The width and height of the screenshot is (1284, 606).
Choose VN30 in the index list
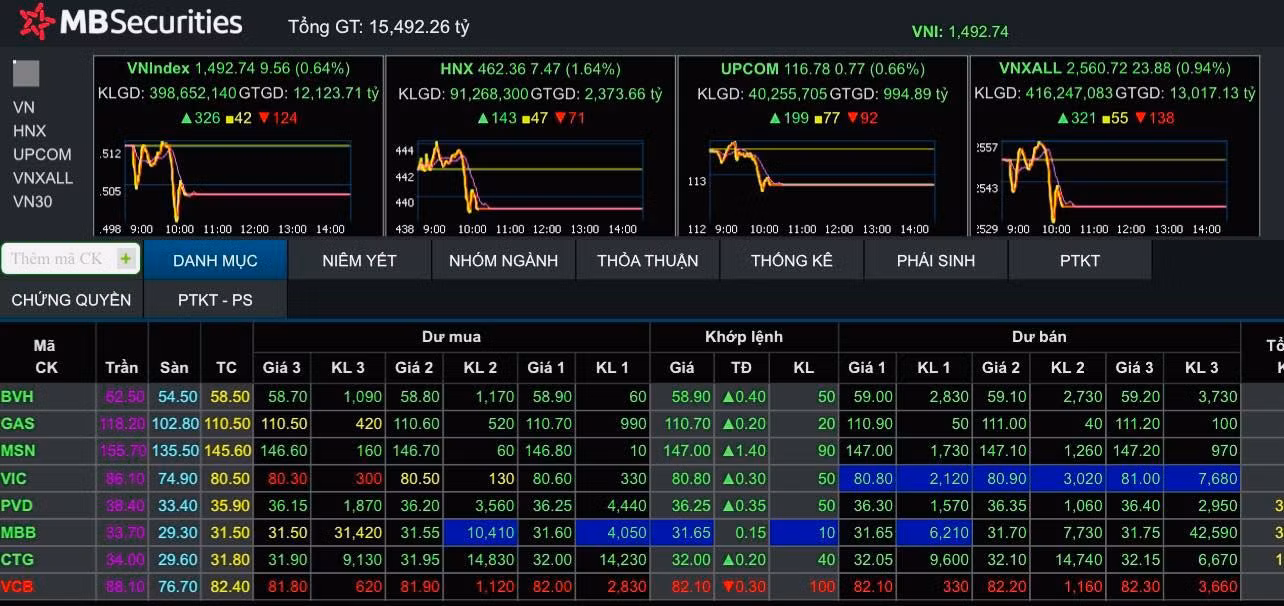[x=32, y=201]
